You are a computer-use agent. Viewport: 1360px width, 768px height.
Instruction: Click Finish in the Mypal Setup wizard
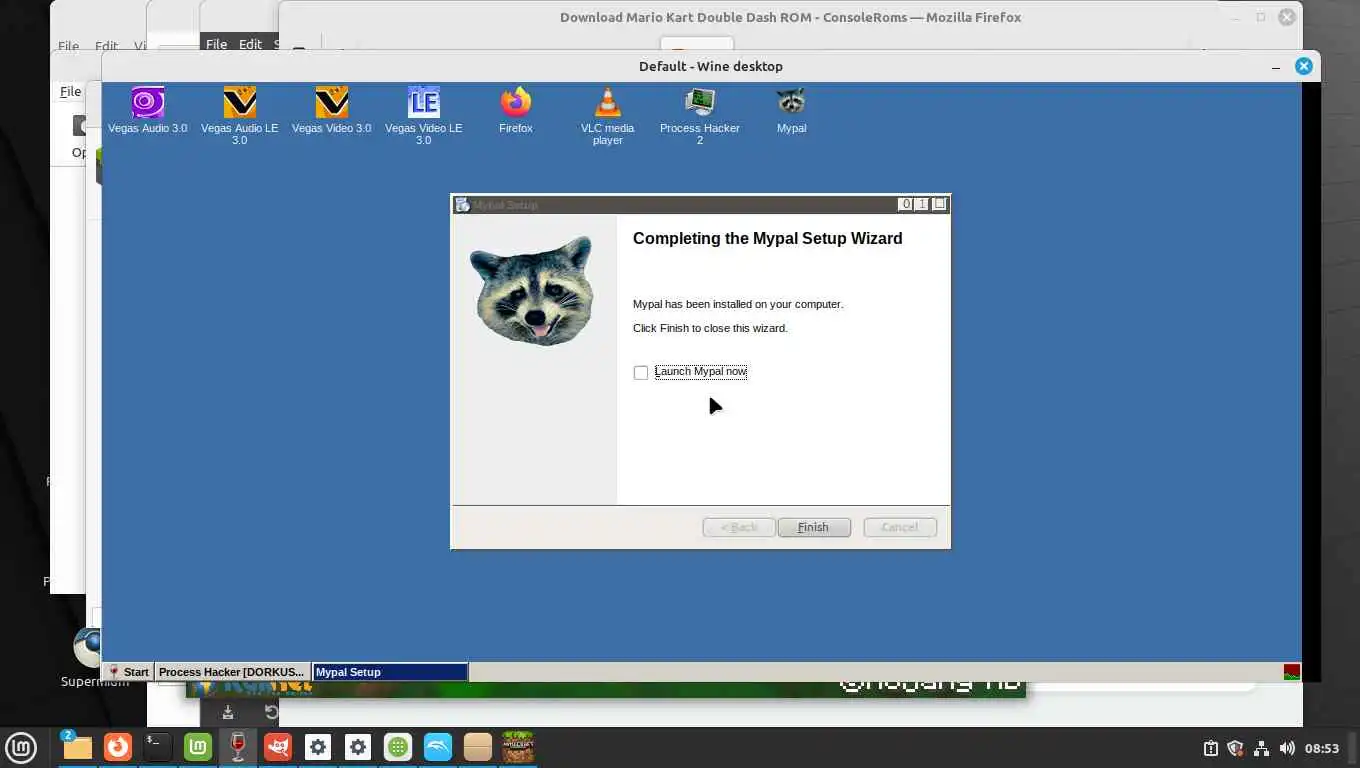tap(814, 527)
